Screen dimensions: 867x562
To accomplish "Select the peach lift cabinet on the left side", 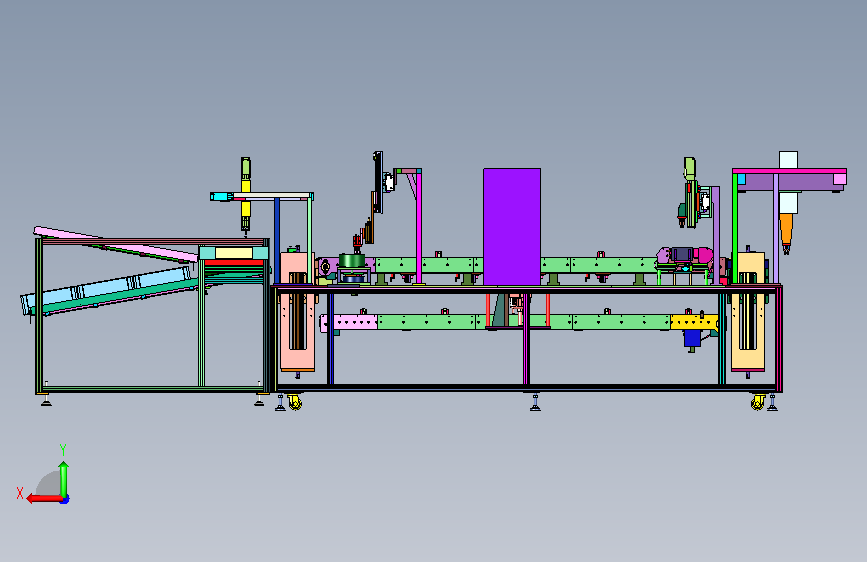I will (297, 311).
